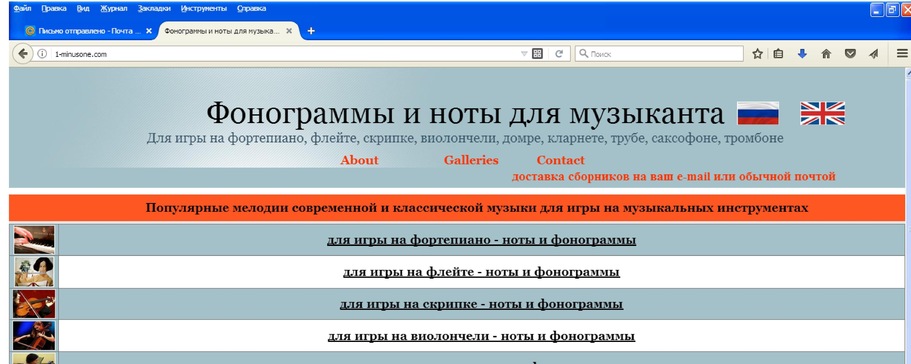This screenshot has height=364, width=911.
Task: Open the Contact link
Action: tap(560, 160)
